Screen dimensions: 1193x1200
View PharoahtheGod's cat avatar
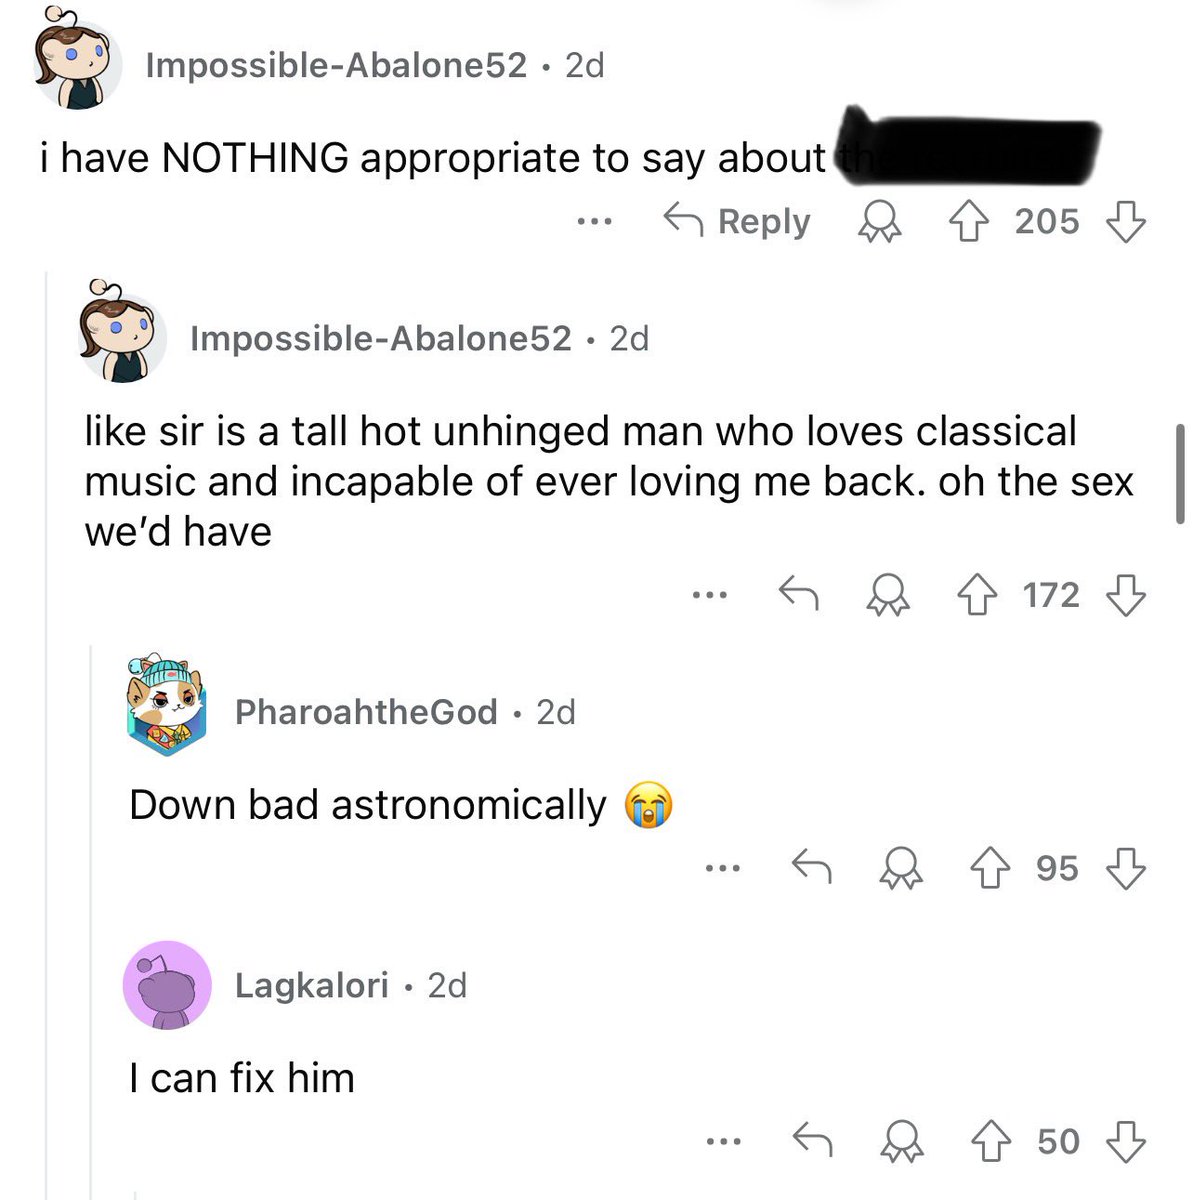click(167, 705)
